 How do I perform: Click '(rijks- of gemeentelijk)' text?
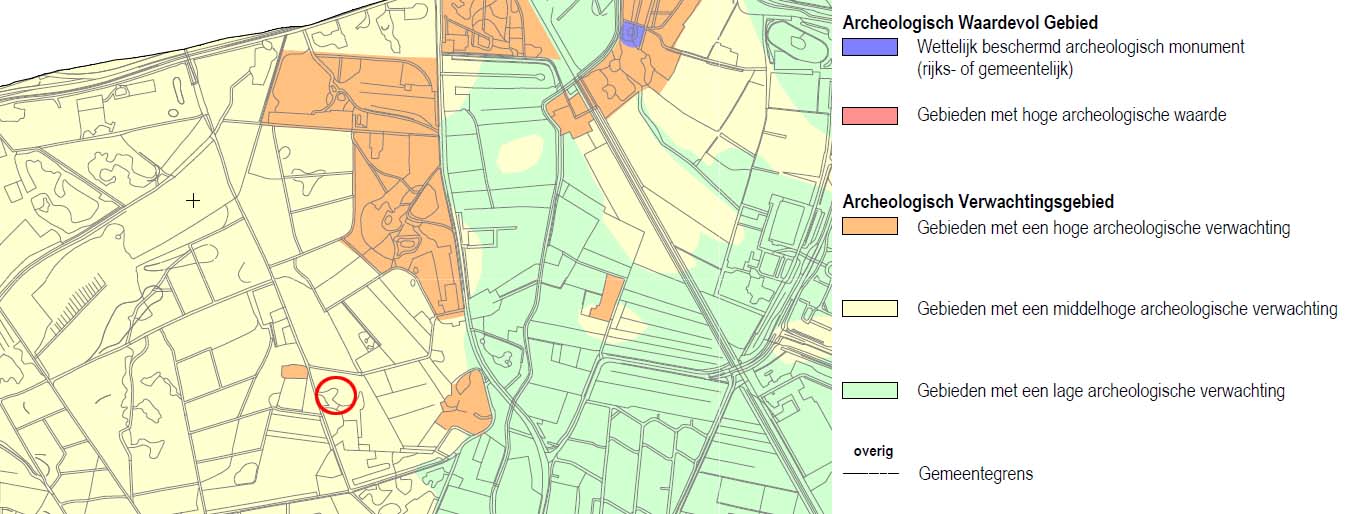[995, 70]
